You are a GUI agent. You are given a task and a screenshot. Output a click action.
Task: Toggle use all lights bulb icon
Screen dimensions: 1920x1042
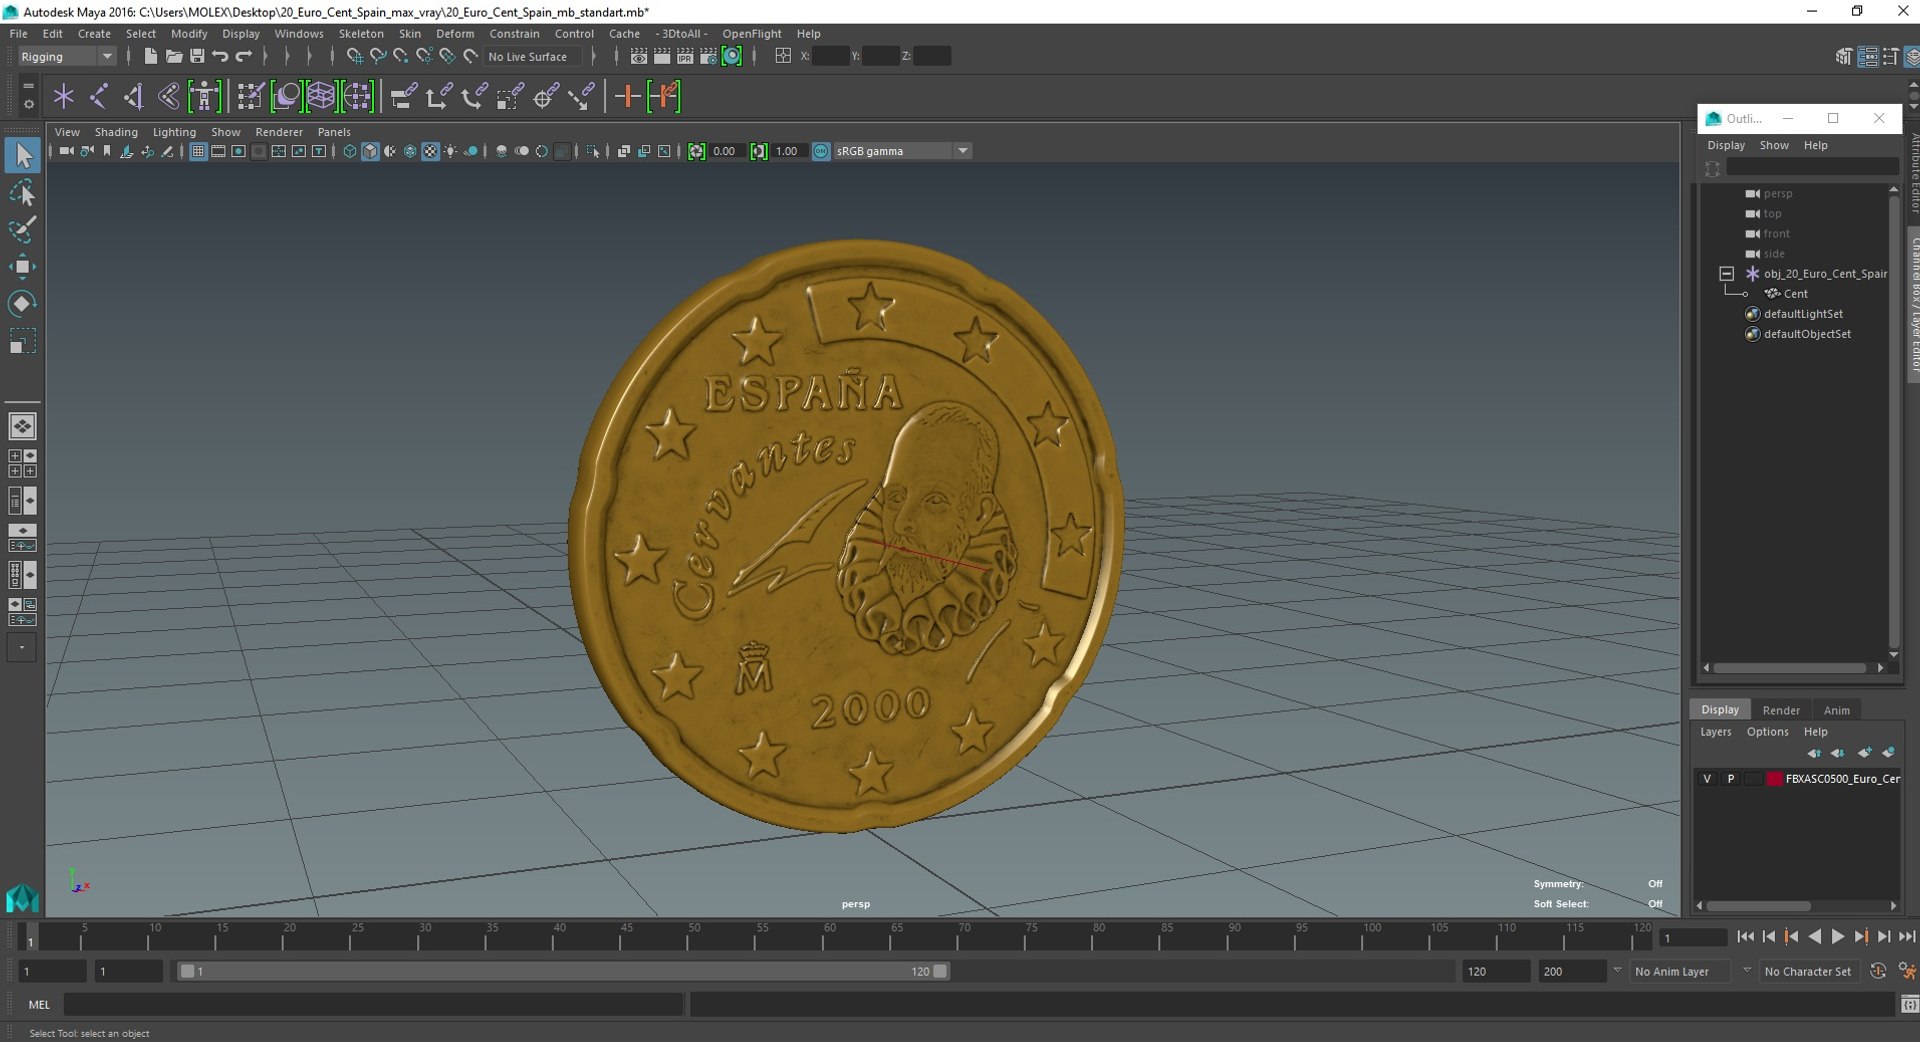point(451,151)
